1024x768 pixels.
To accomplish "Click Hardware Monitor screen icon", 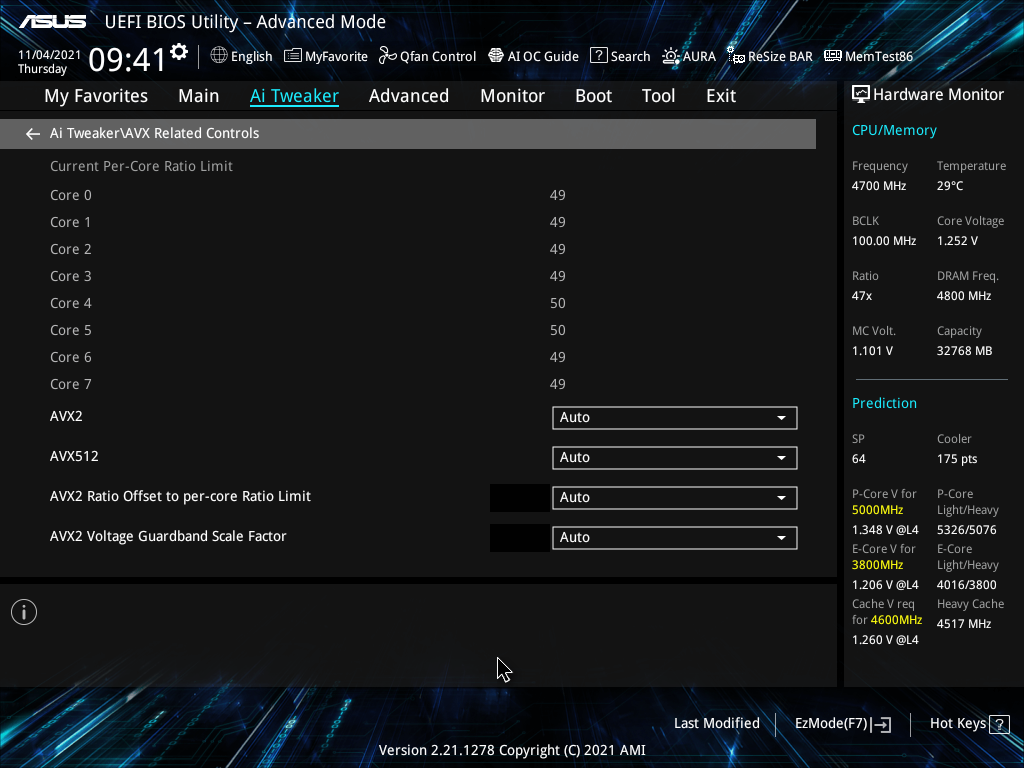I will click(861, 95).
